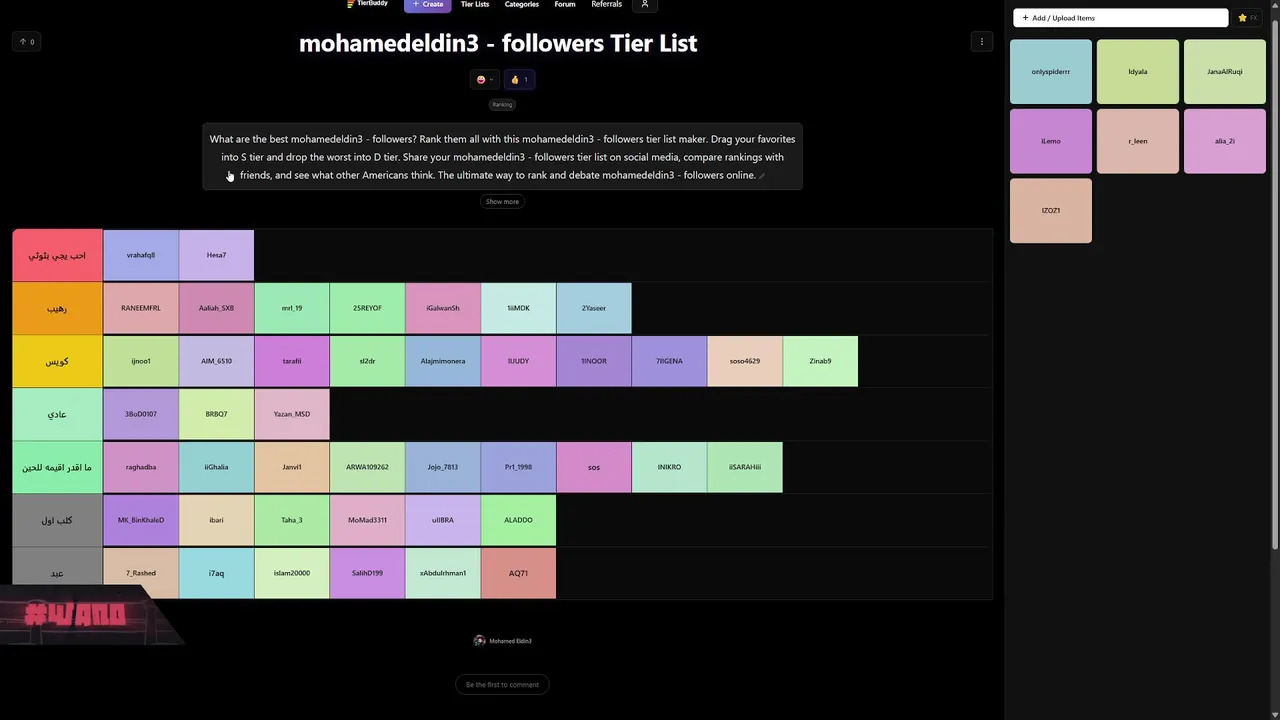
Task: Click the Ranking tag
Action: [x=502, y=105]
